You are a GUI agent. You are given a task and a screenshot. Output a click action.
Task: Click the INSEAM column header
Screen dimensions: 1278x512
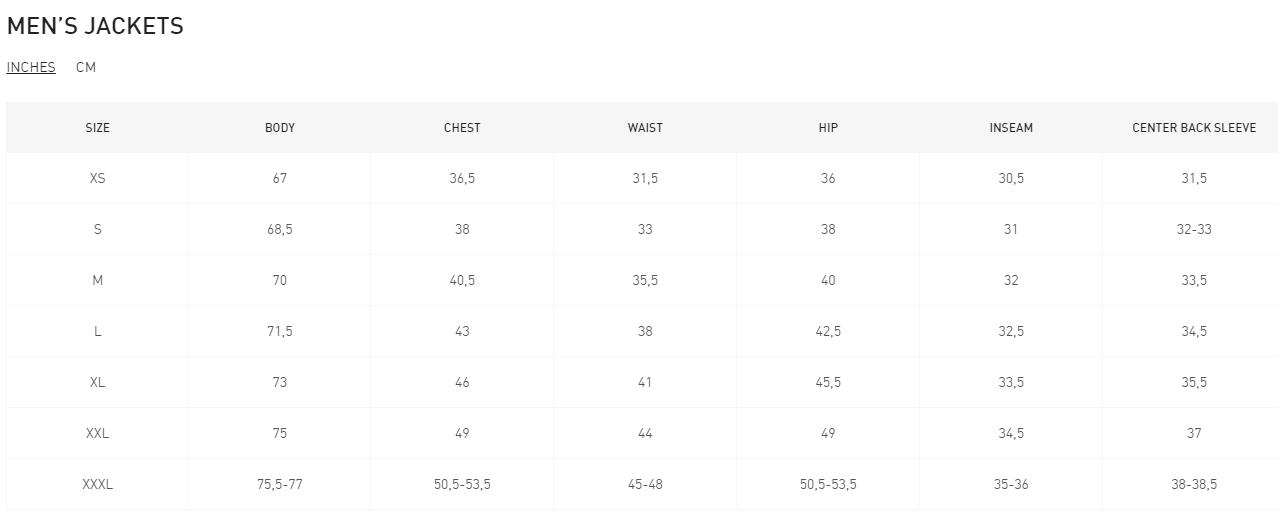(x=1011, y=128)
